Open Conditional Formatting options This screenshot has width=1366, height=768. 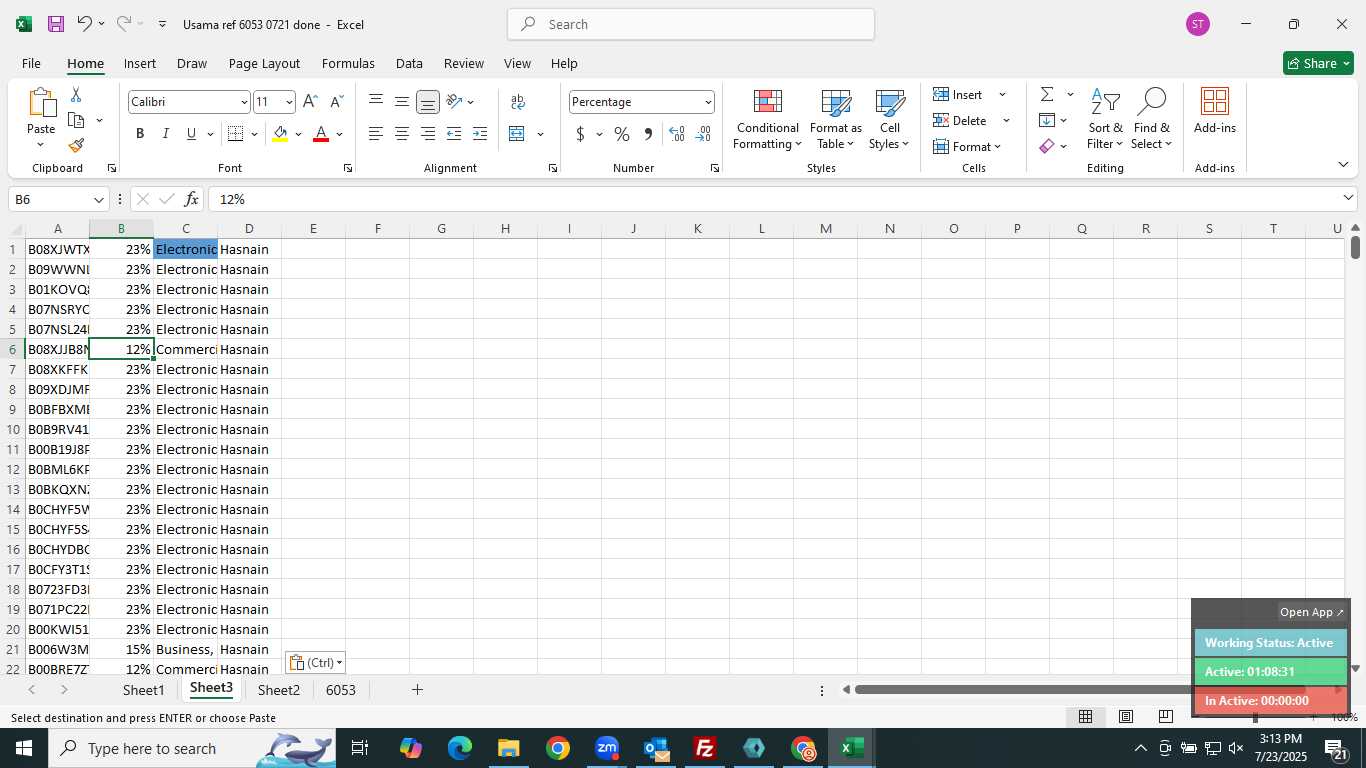point(767,120)
